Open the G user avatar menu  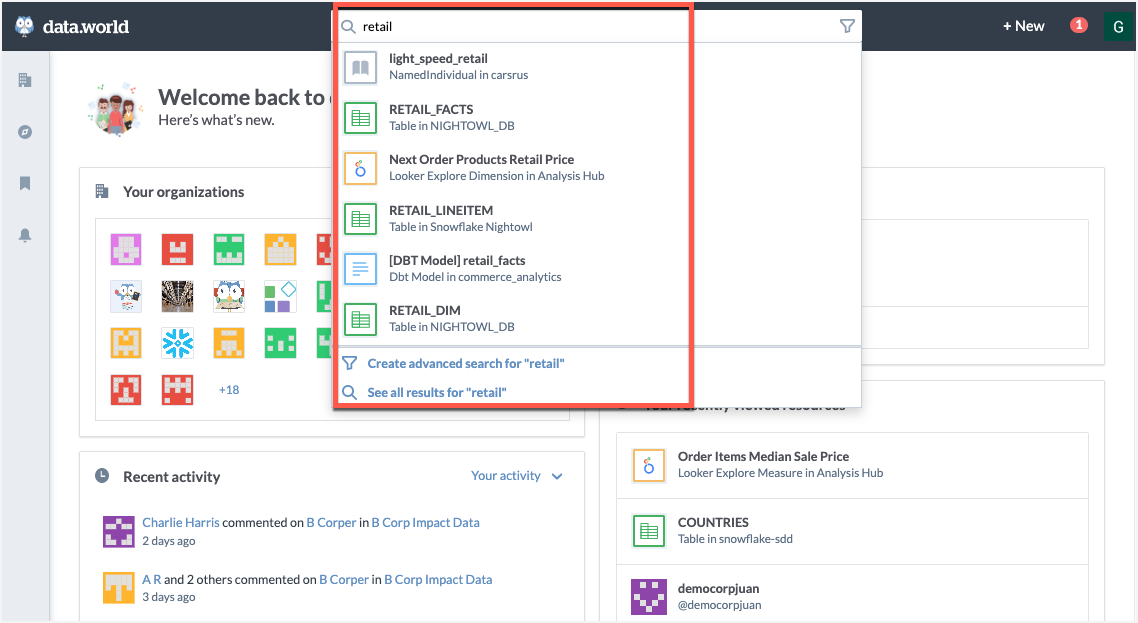[x=1118, y=27]
